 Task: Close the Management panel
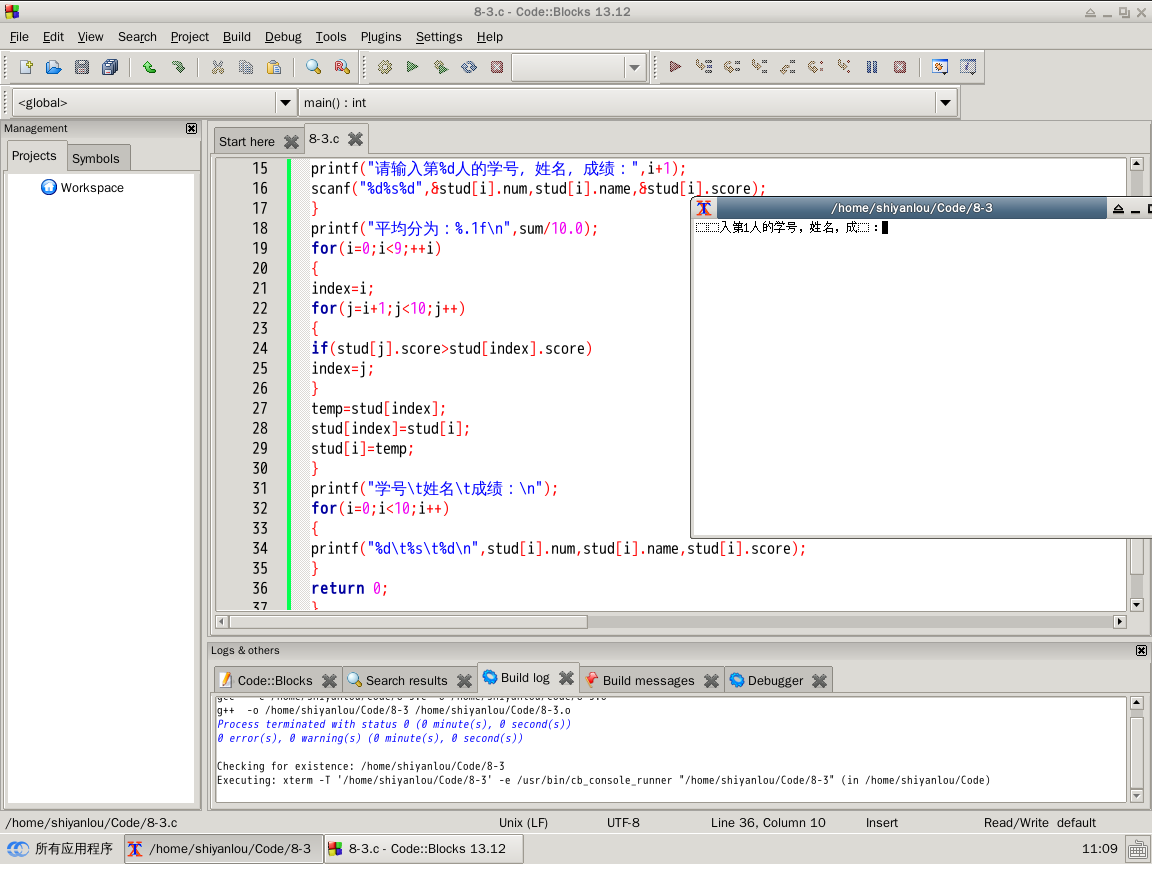point(192,129)
